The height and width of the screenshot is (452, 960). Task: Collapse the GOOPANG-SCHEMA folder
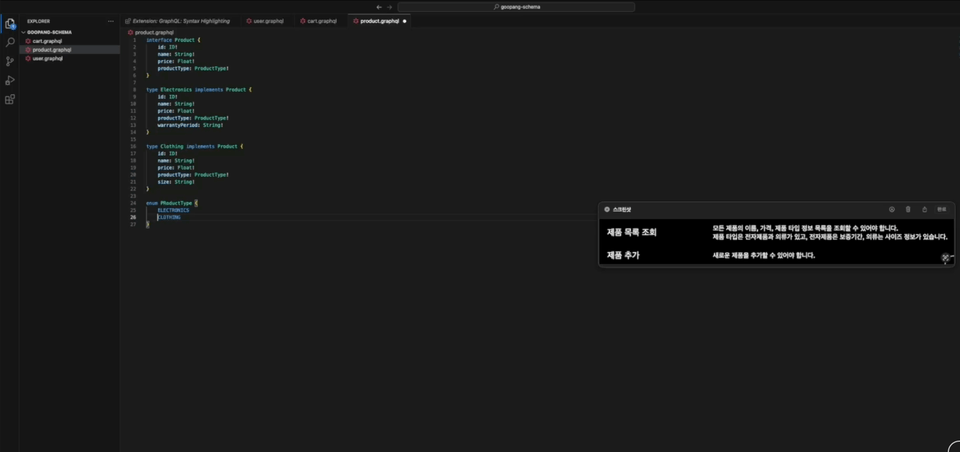(x=49, y=32)
